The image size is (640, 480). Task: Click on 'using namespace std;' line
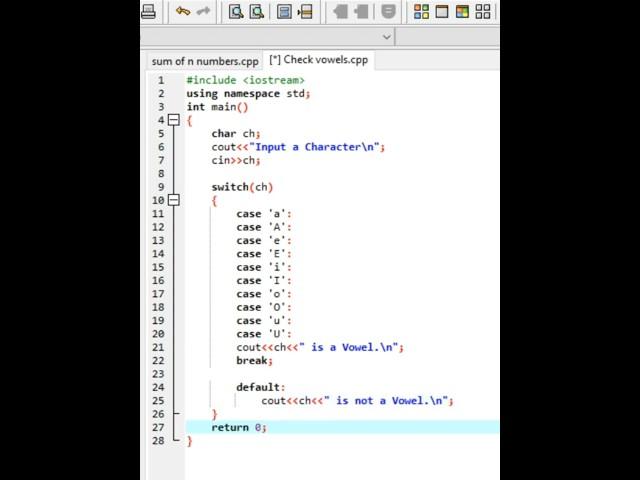tap(248, 93)
